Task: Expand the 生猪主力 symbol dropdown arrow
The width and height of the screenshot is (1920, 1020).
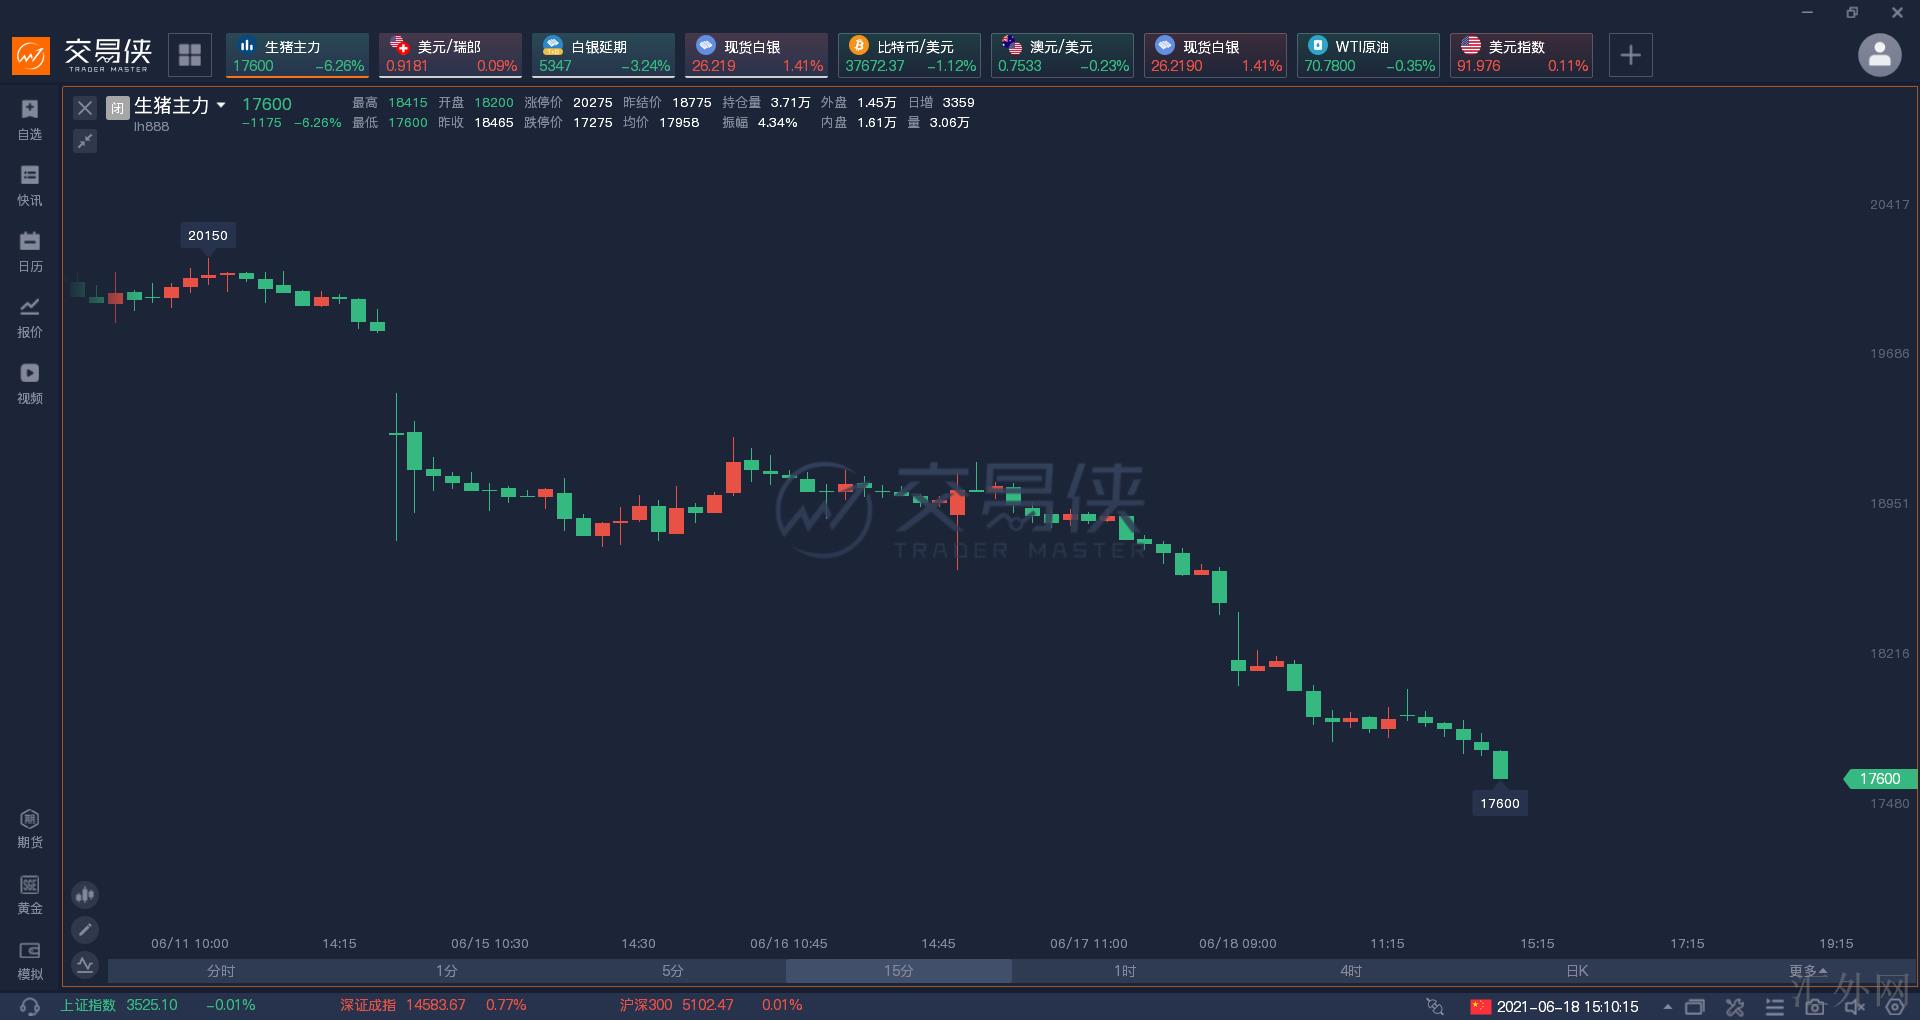Action: click(x=221, y=105)
